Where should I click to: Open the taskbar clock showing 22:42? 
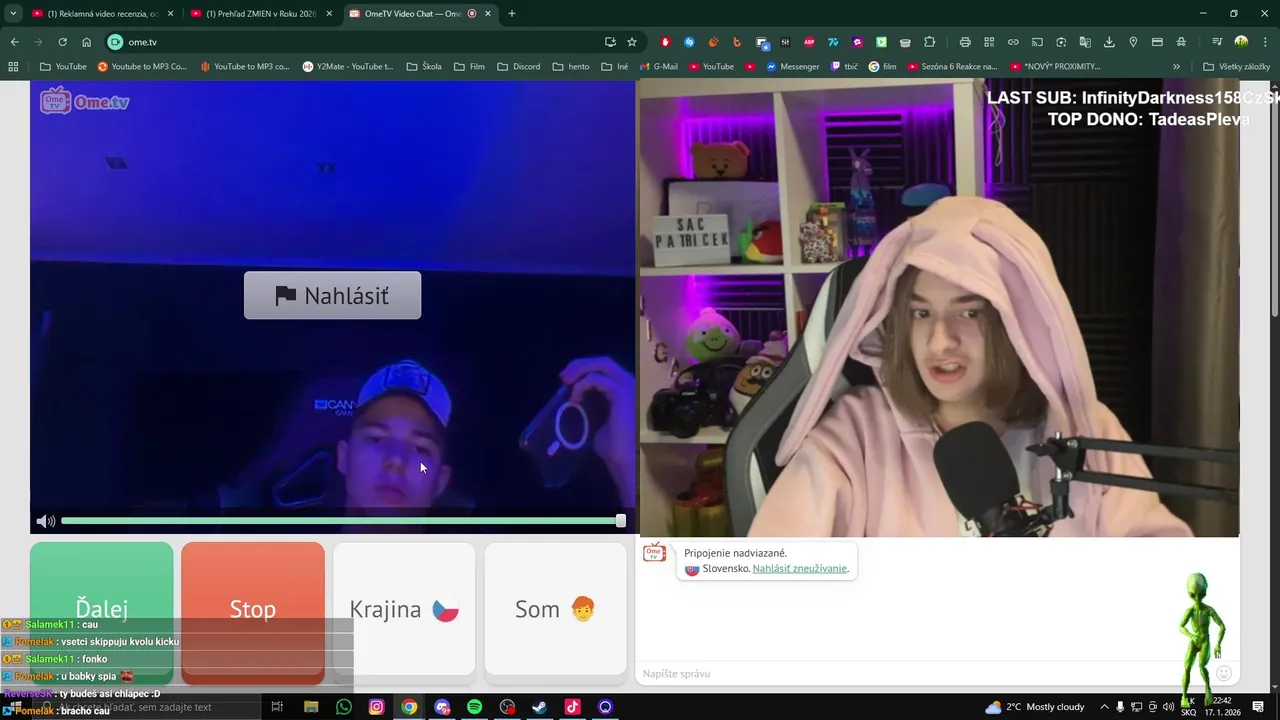pos(1221,707)
